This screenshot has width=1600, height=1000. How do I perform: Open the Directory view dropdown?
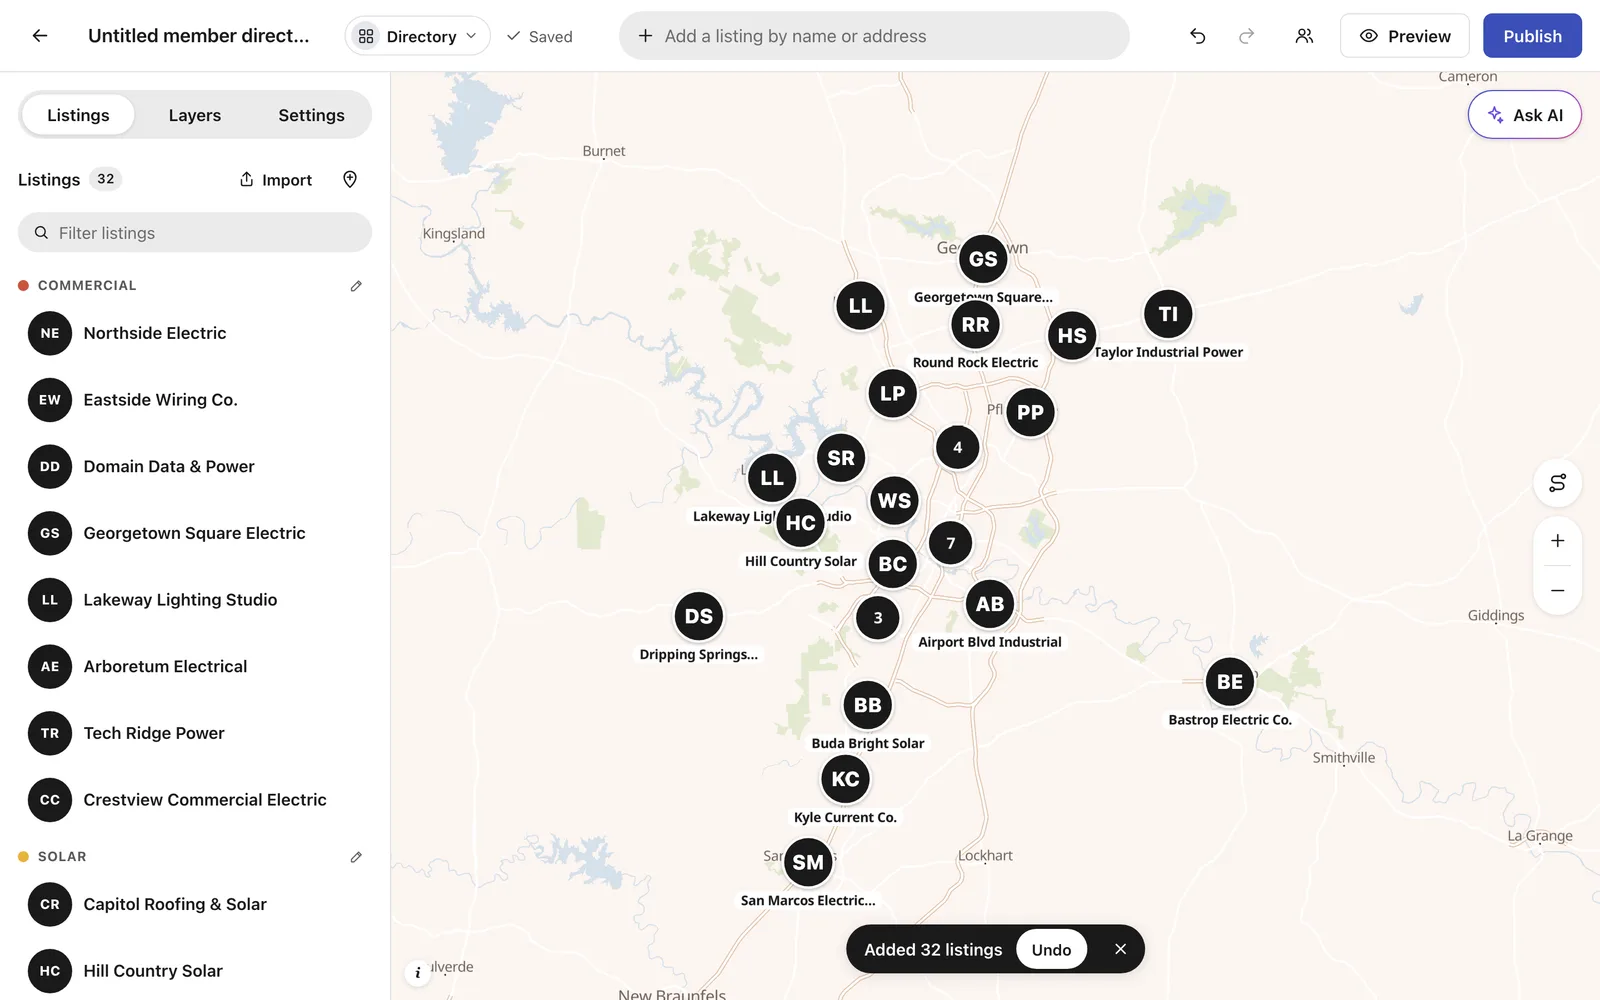418,36
